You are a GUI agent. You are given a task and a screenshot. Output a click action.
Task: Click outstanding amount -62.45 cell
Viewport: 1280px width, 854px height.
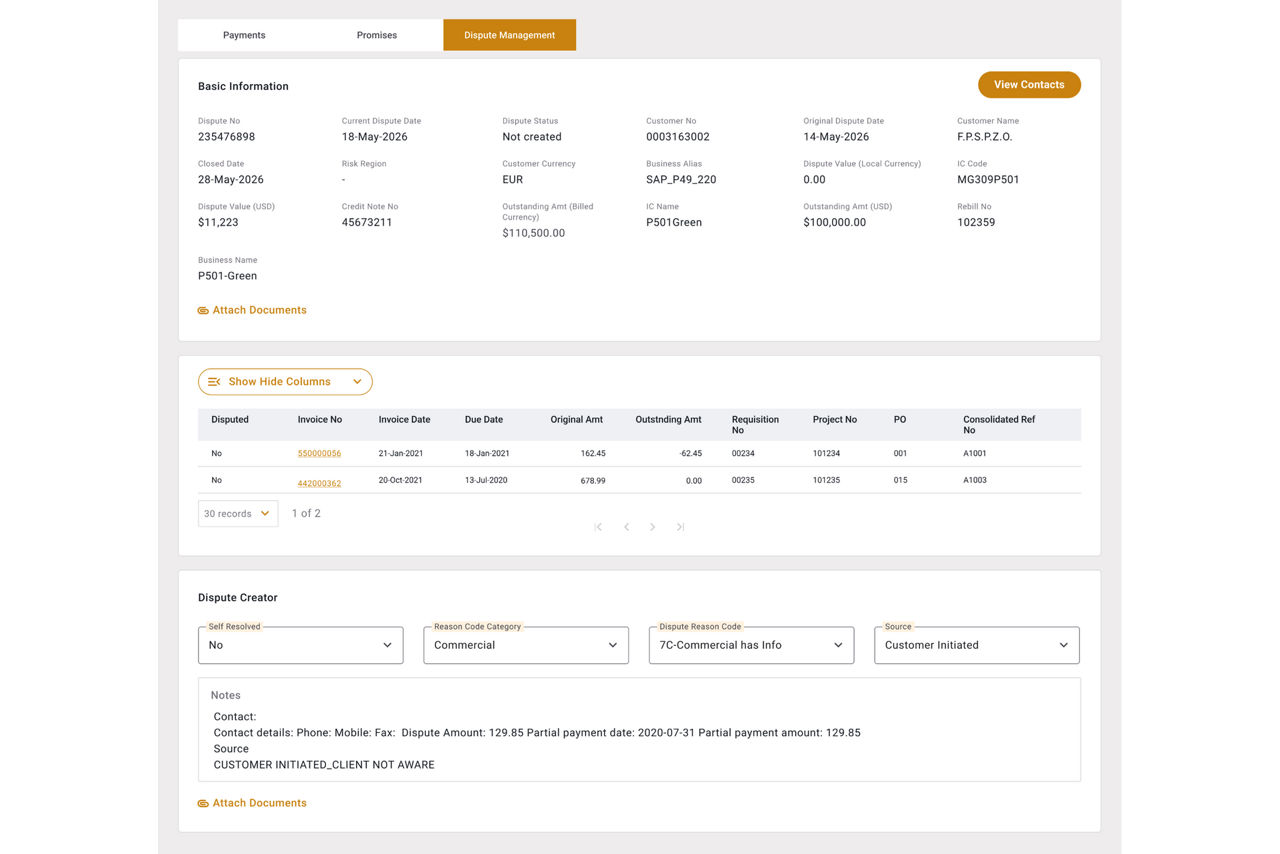click(x=690, y=454)
